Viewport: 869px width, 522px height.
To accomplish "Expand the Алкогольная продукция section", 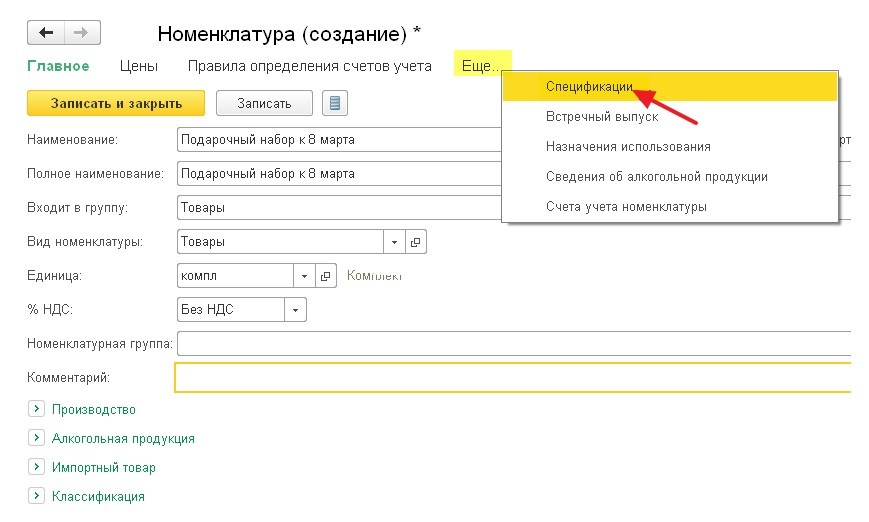I will pos(36,438).
